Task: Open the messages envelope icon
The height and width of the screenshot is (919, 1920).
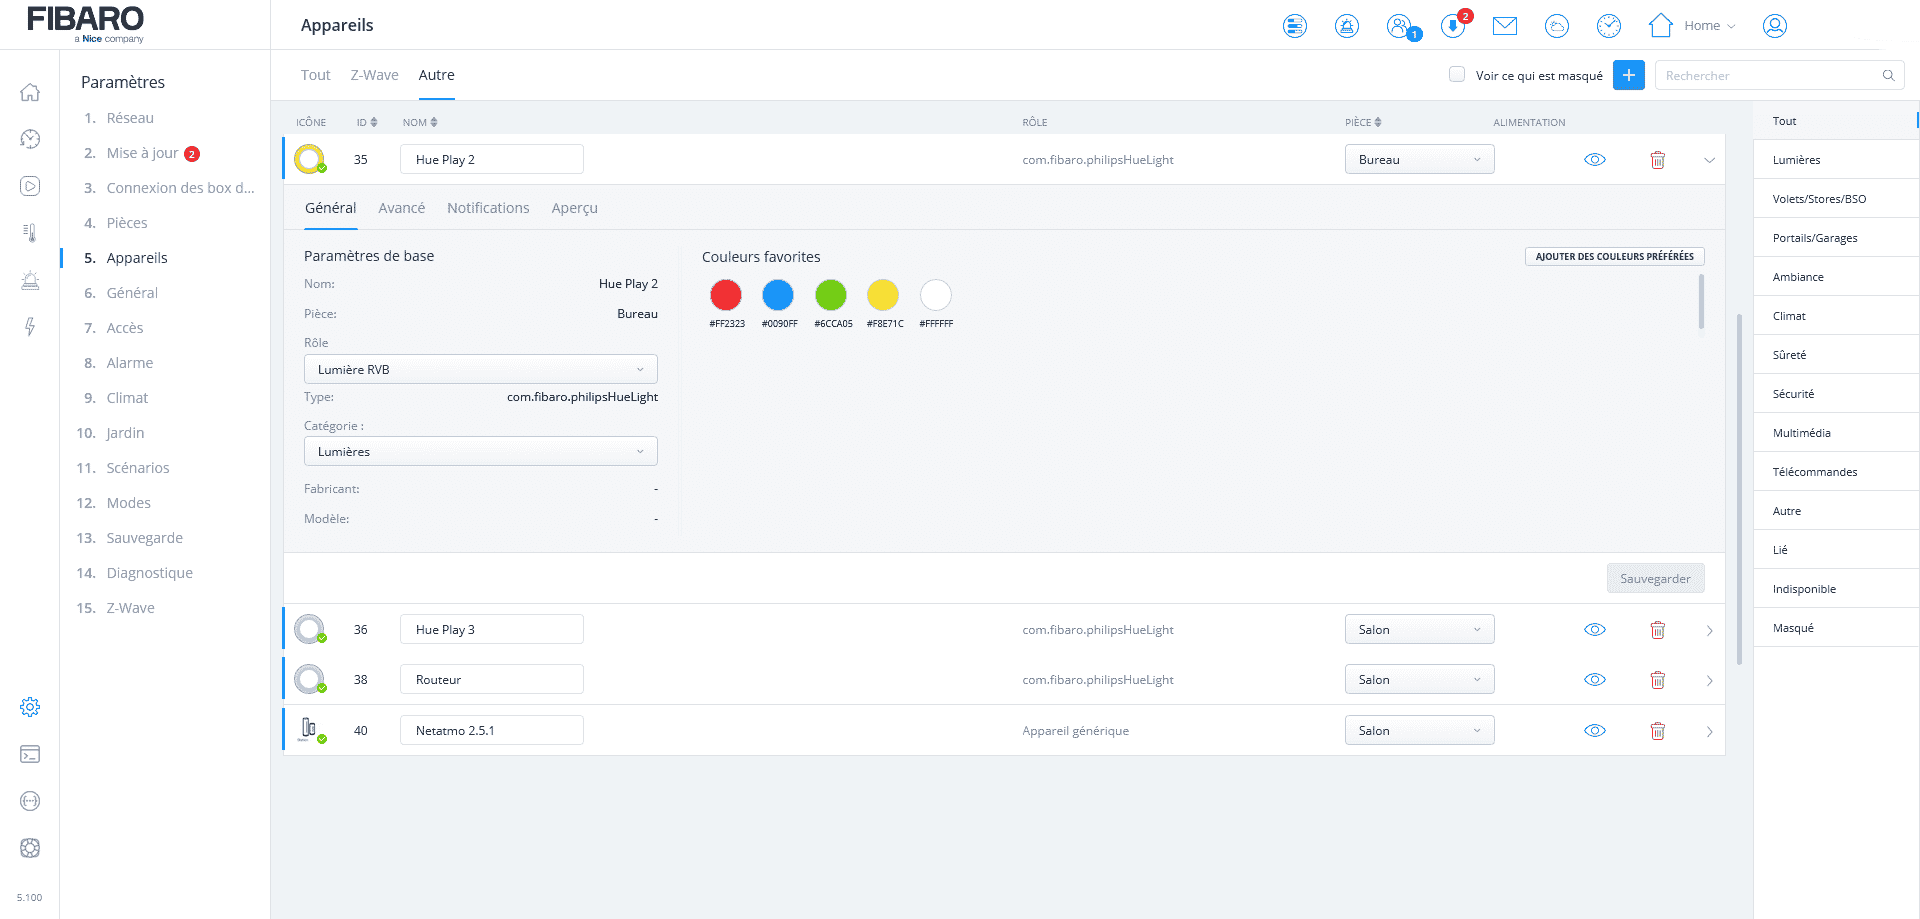Action: (x=1505, y=26)
